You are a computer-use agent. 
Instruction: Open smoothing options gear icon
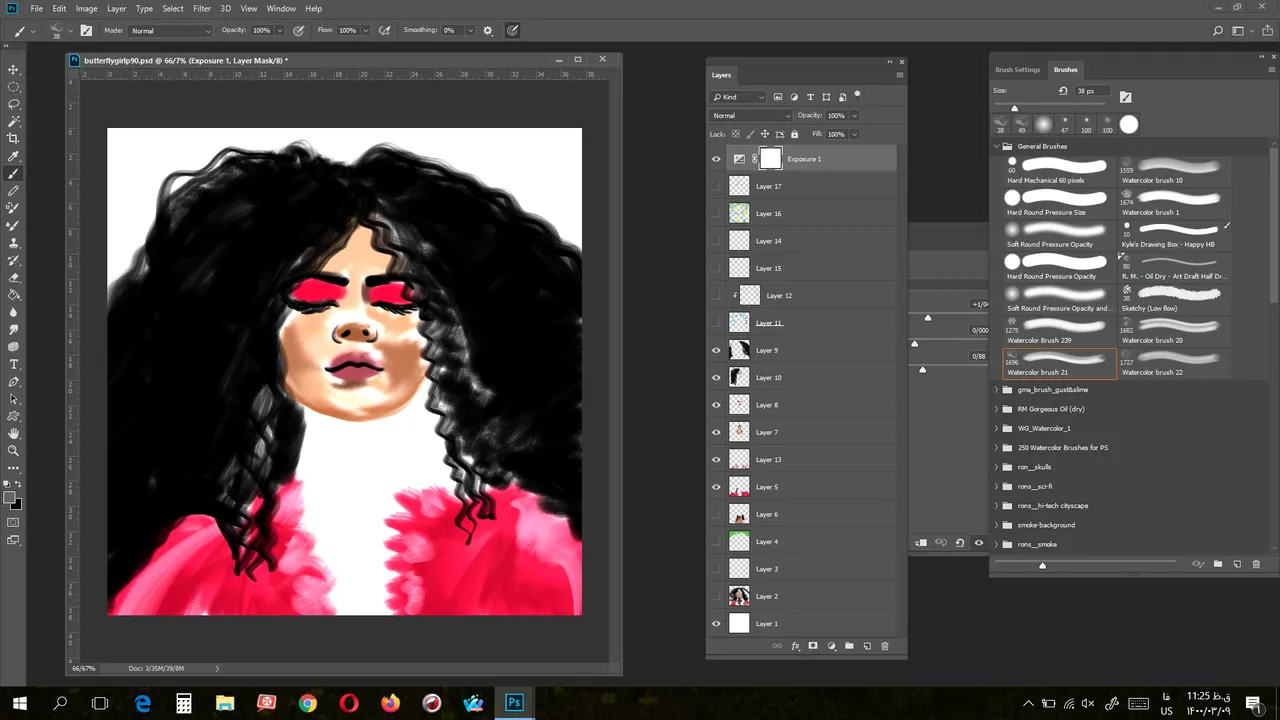click(488, 30)
